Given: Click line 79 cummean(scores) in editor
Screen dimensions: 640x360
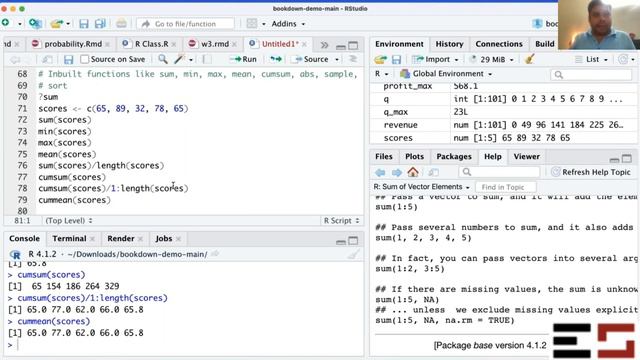Looking at the screenshot, I should coord(74,200).
